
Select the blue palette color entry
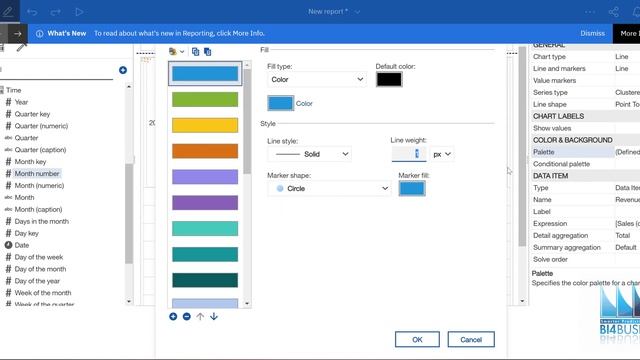click(x=205, y=73)
